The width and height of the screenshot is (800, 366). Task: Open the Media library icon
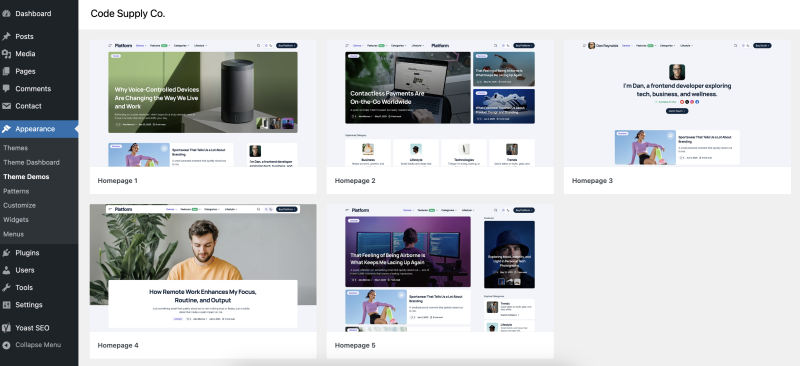(6, 54)
